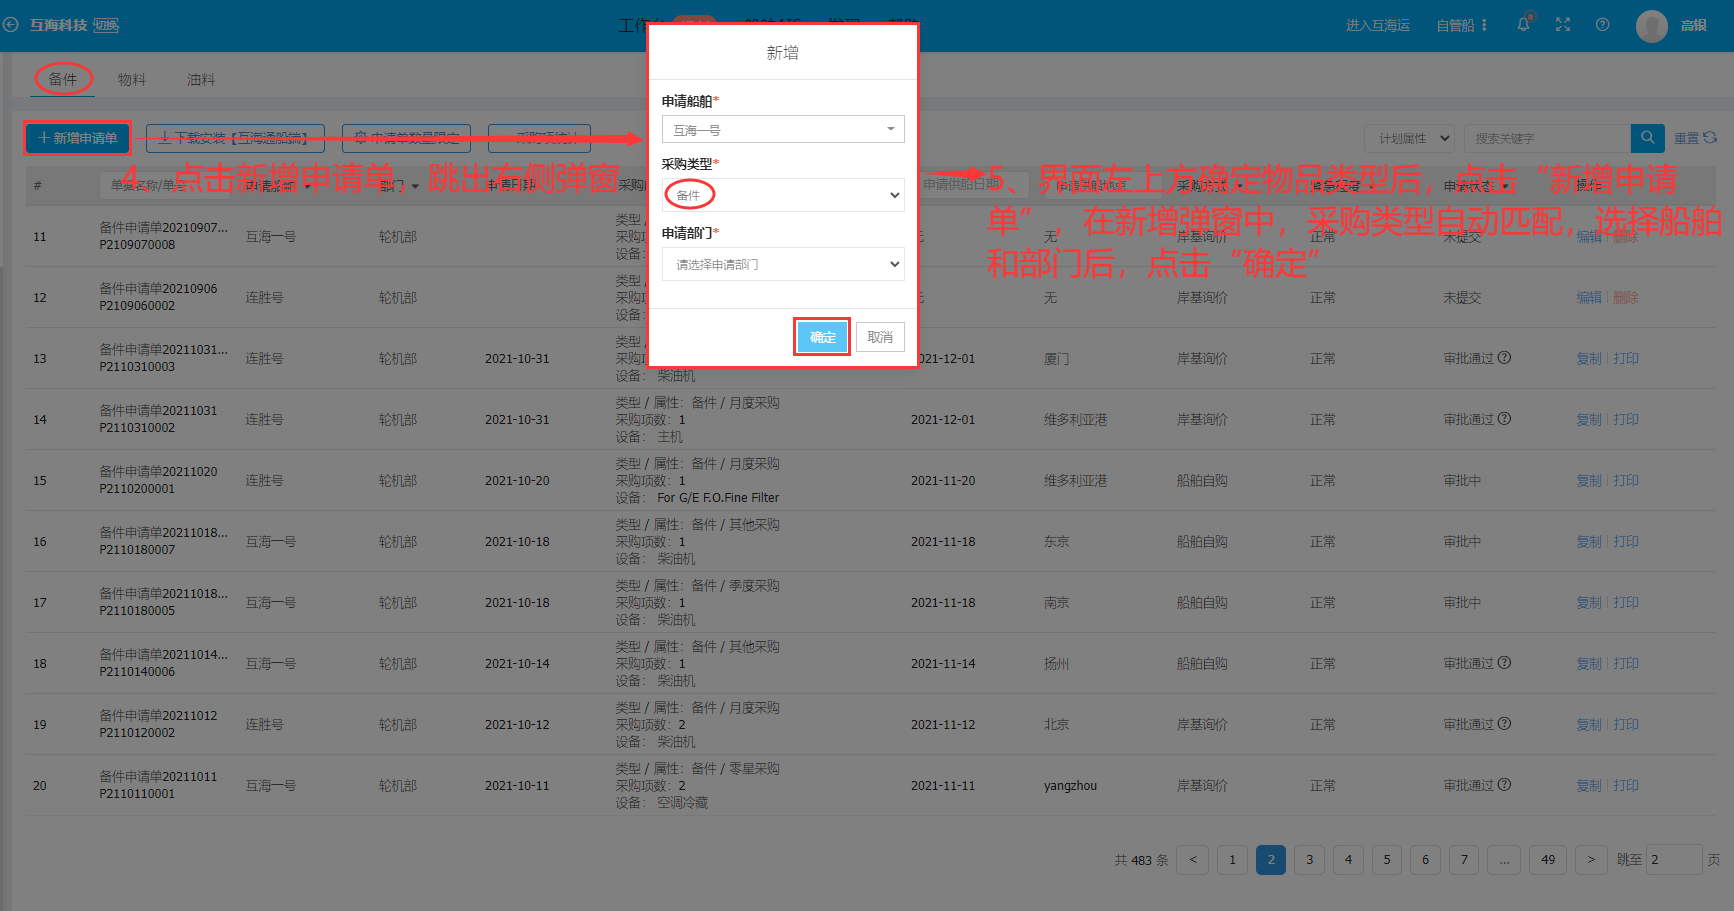1734x911 pixels.
Task: Click 备件申请单20211020 P2110200001 entry
Action: [x=158, y=480]
